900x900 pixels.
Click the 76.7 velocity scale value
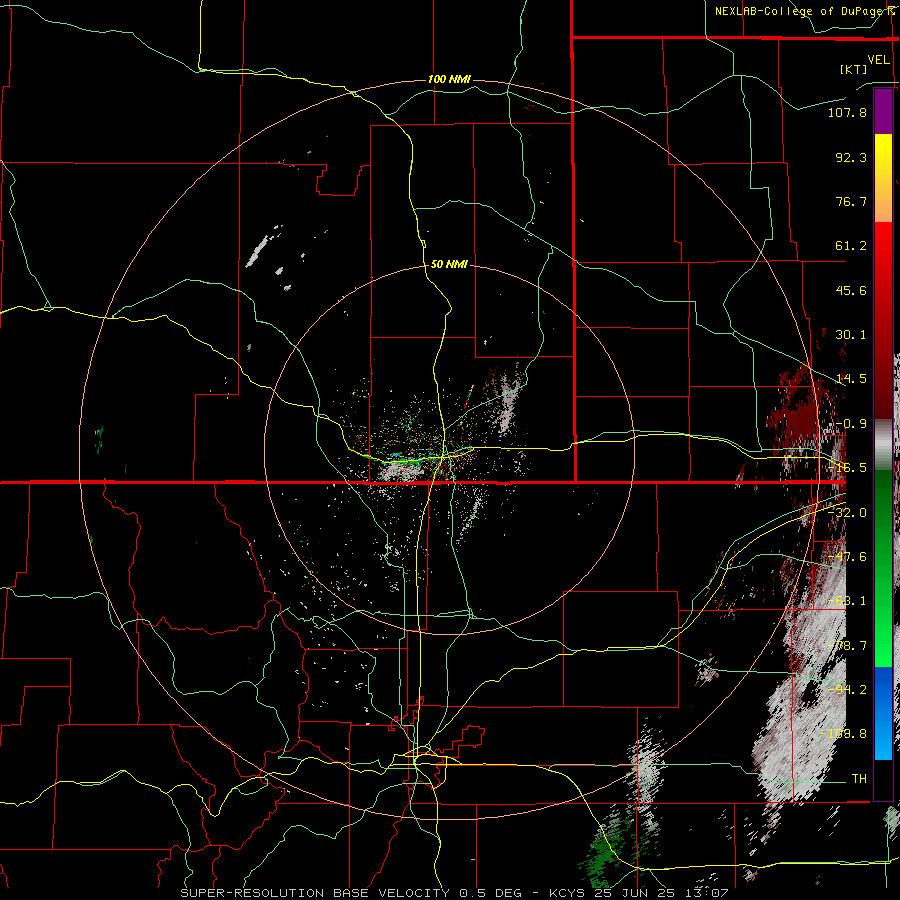click(851, 201)
